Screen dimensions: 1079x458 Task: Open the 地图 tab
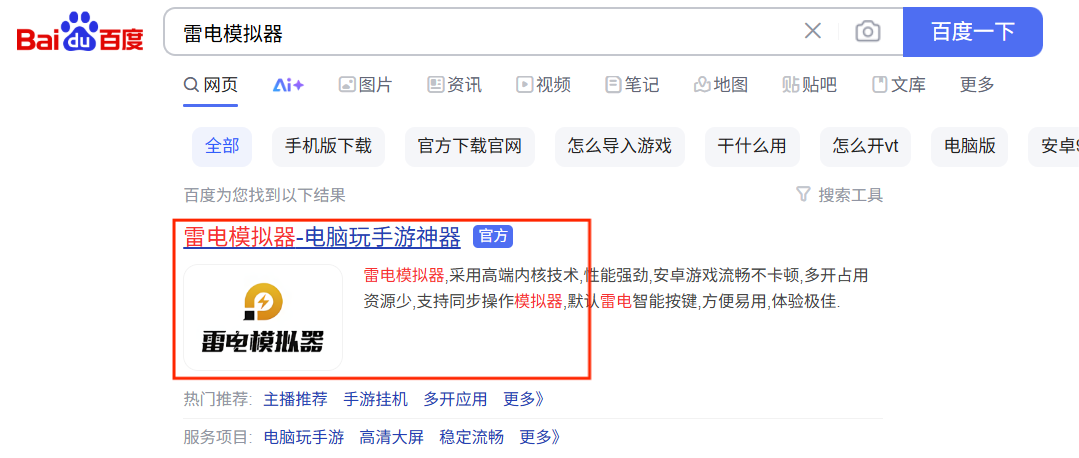[720, 85]
